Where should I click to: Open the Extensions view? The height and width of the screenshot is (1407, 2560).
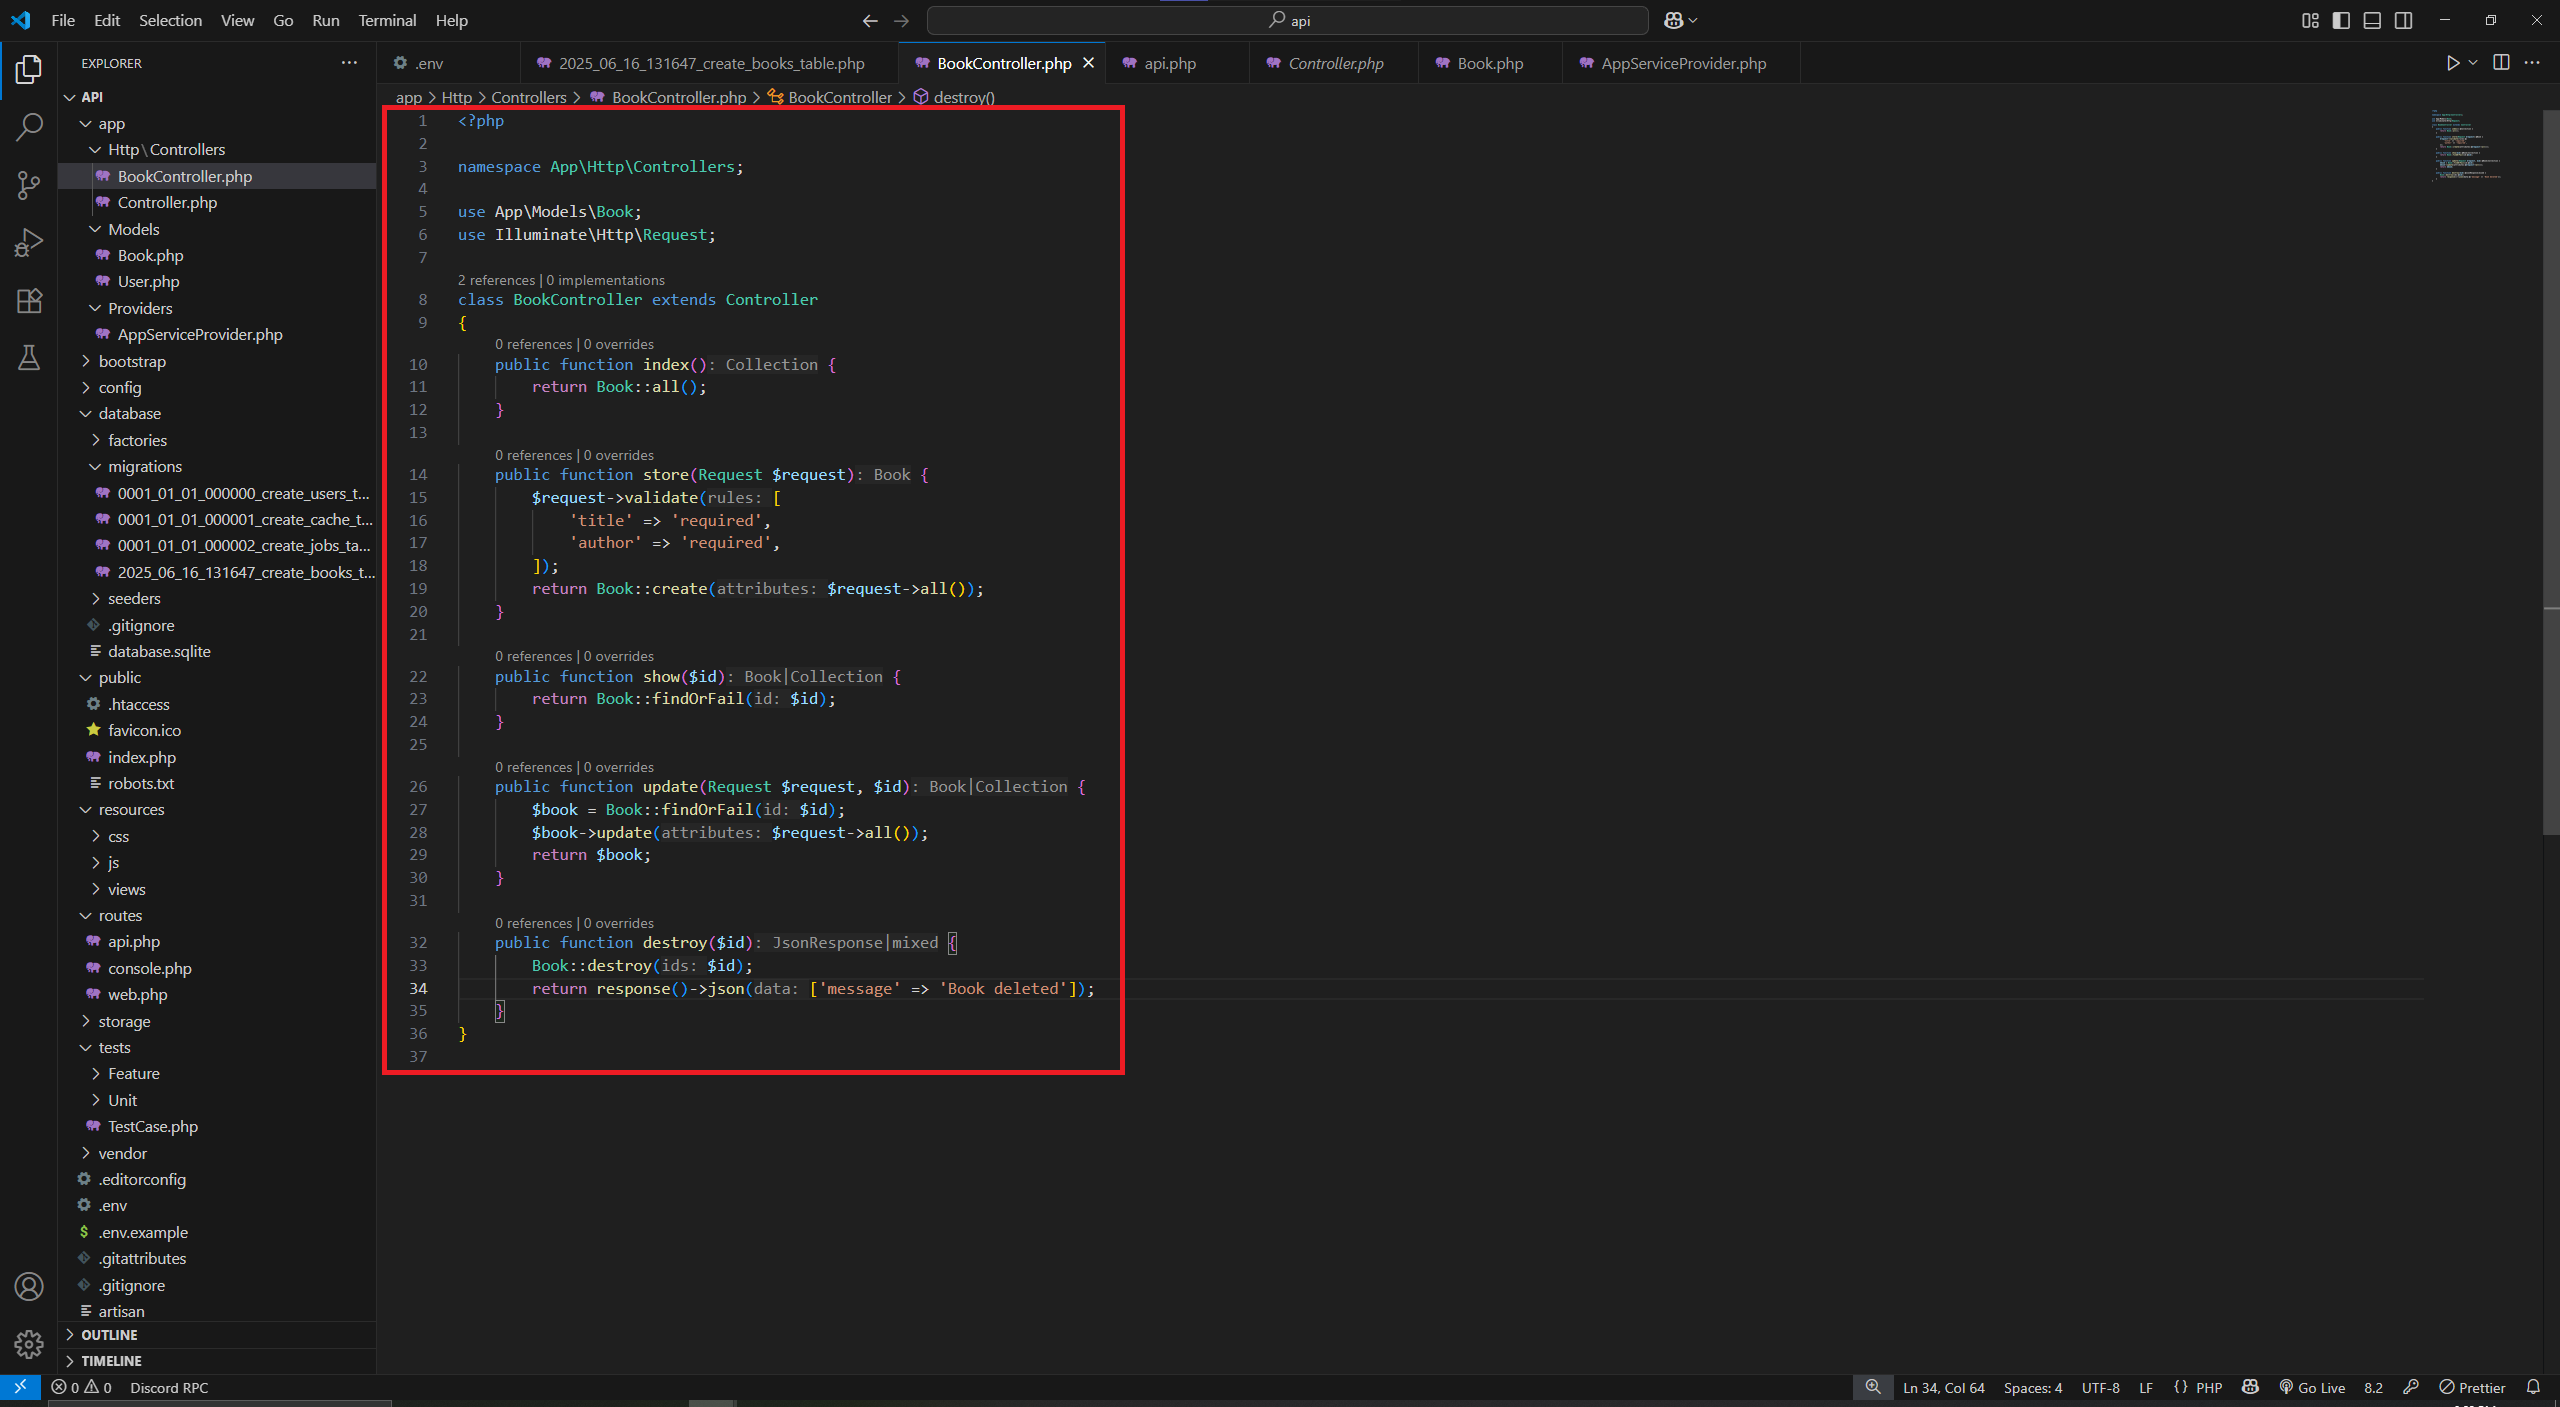click(x=29, y=300)
